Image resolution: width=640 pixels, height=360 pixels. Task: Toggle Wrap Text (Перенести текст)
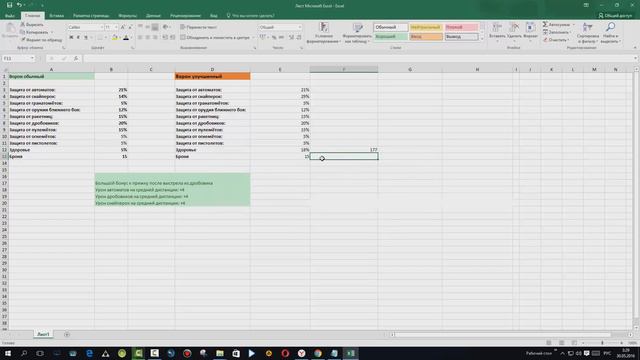(199, 27)
